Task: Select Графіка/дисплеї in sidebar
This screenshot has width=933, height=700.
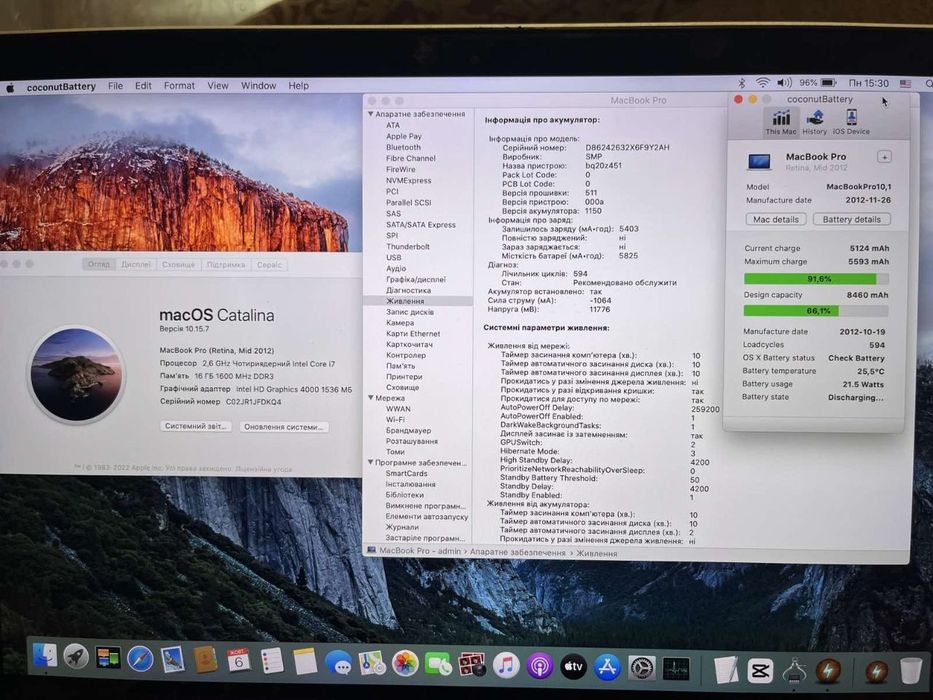Action: pyautogui.click(x=415, y=279)
